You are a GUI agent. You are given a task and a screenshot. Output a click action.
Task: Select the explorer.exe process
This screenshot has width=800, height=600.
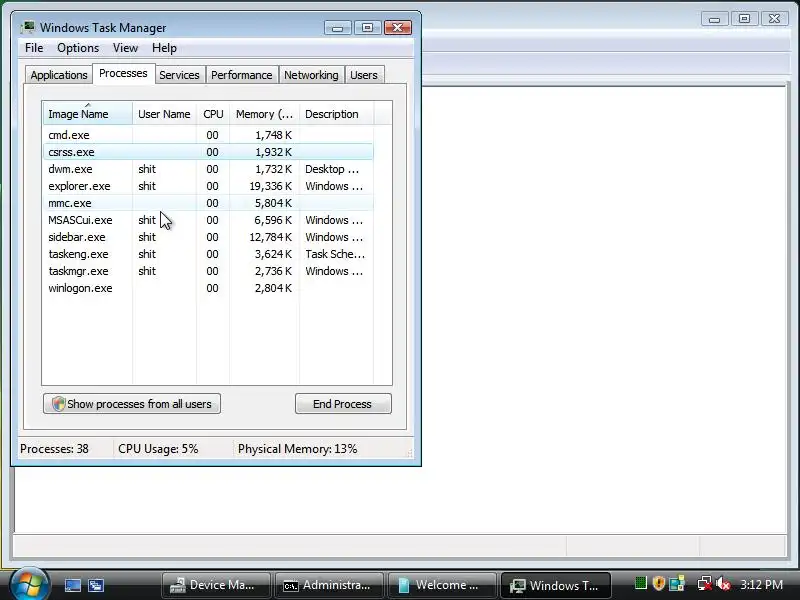tap(208, 186)
